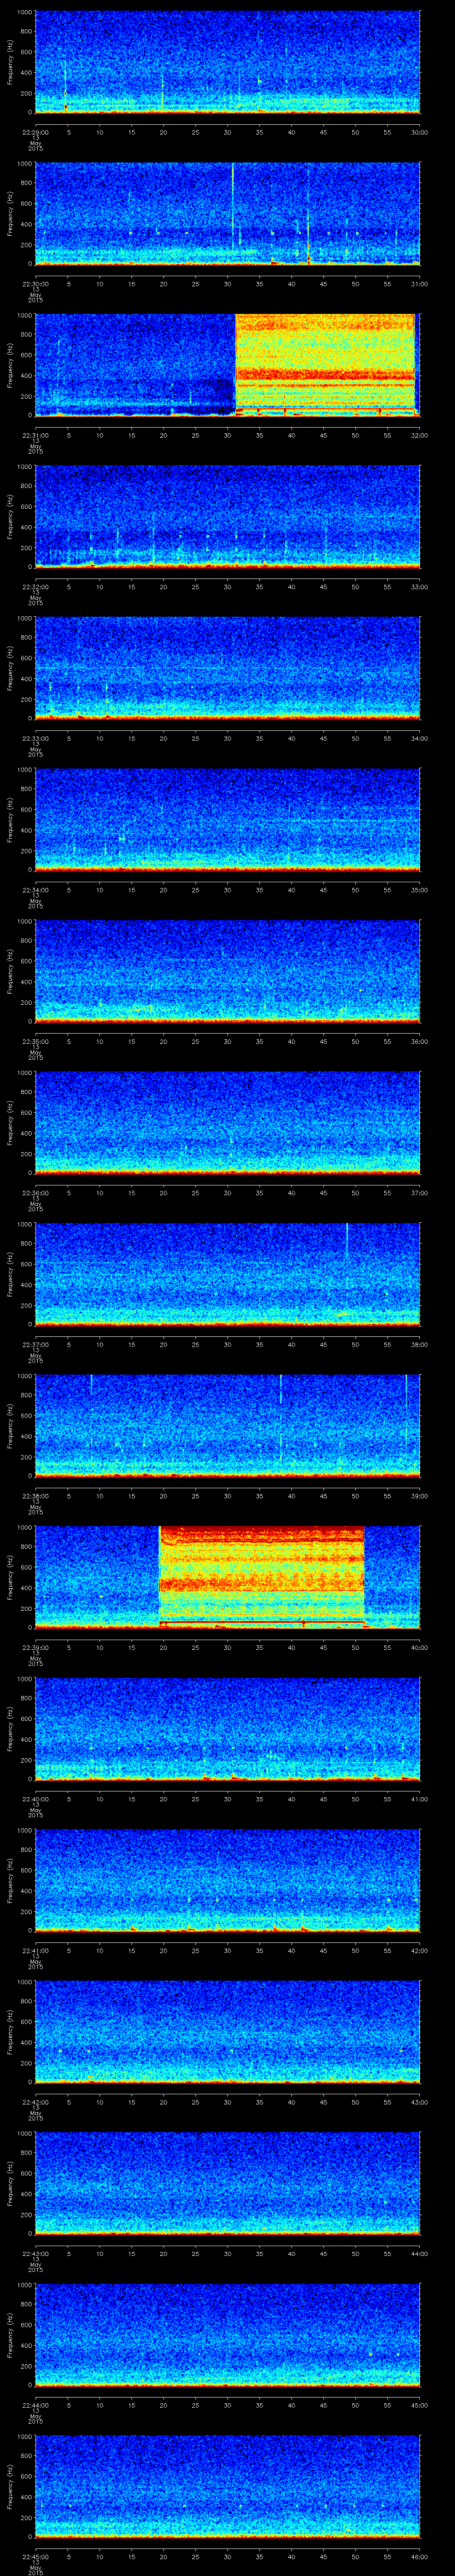Click the 40:00 end time label

coord(420,1647)
